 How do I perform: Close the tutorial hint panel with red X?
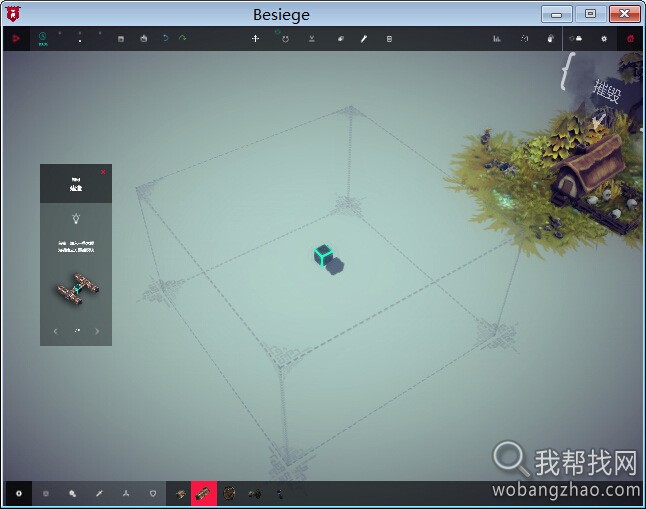click(103, 172)
